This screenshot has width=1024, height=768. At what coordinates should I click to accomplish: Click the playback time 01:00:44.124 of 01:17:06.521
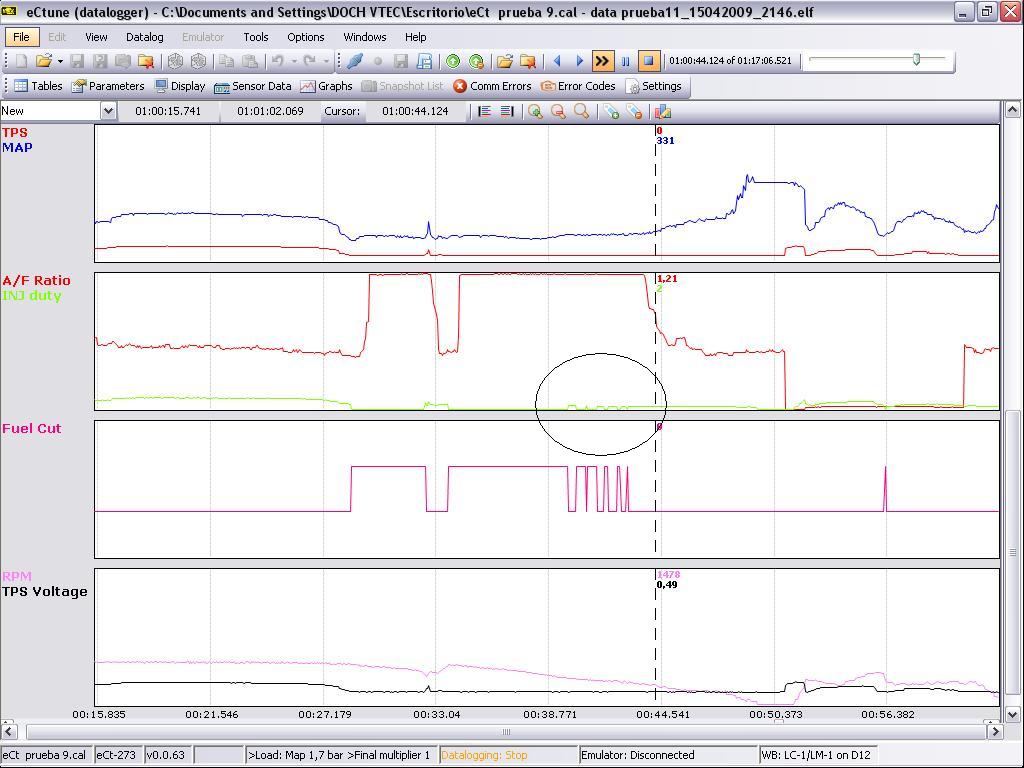pyautogui.click(x=730, y=61)
